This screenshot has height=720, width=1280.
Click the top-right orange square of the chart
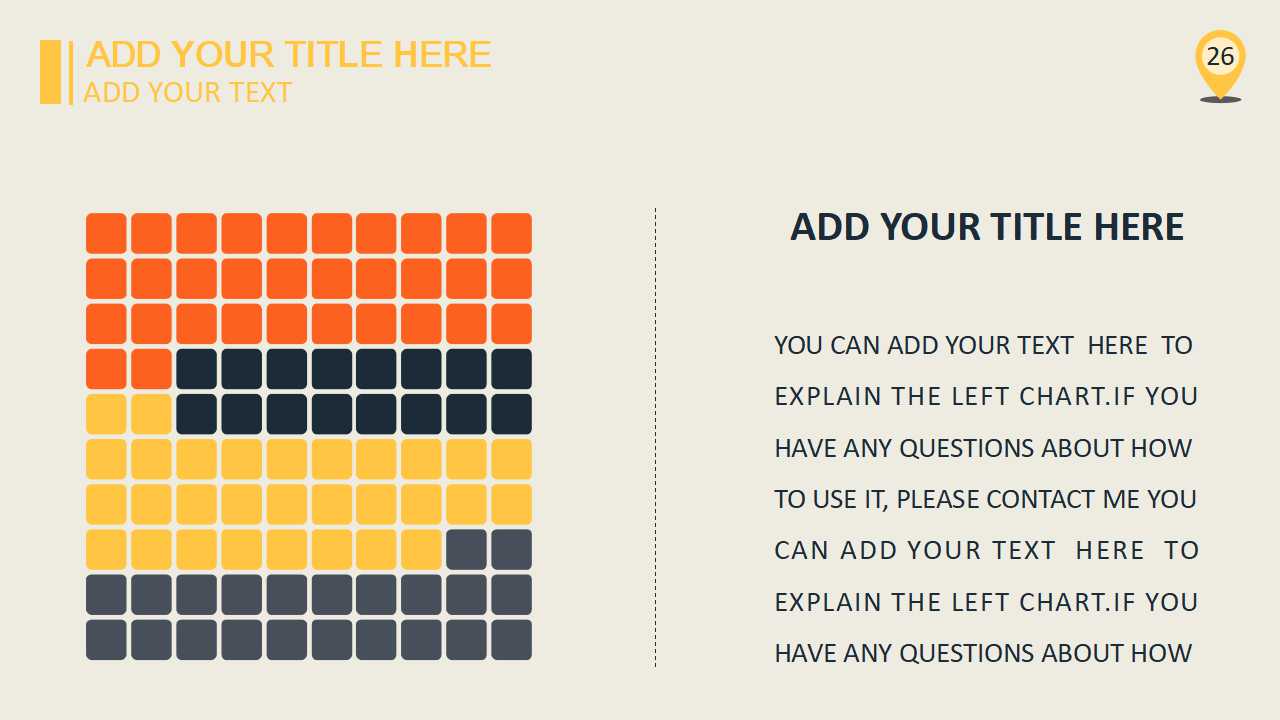pos(511,233)
